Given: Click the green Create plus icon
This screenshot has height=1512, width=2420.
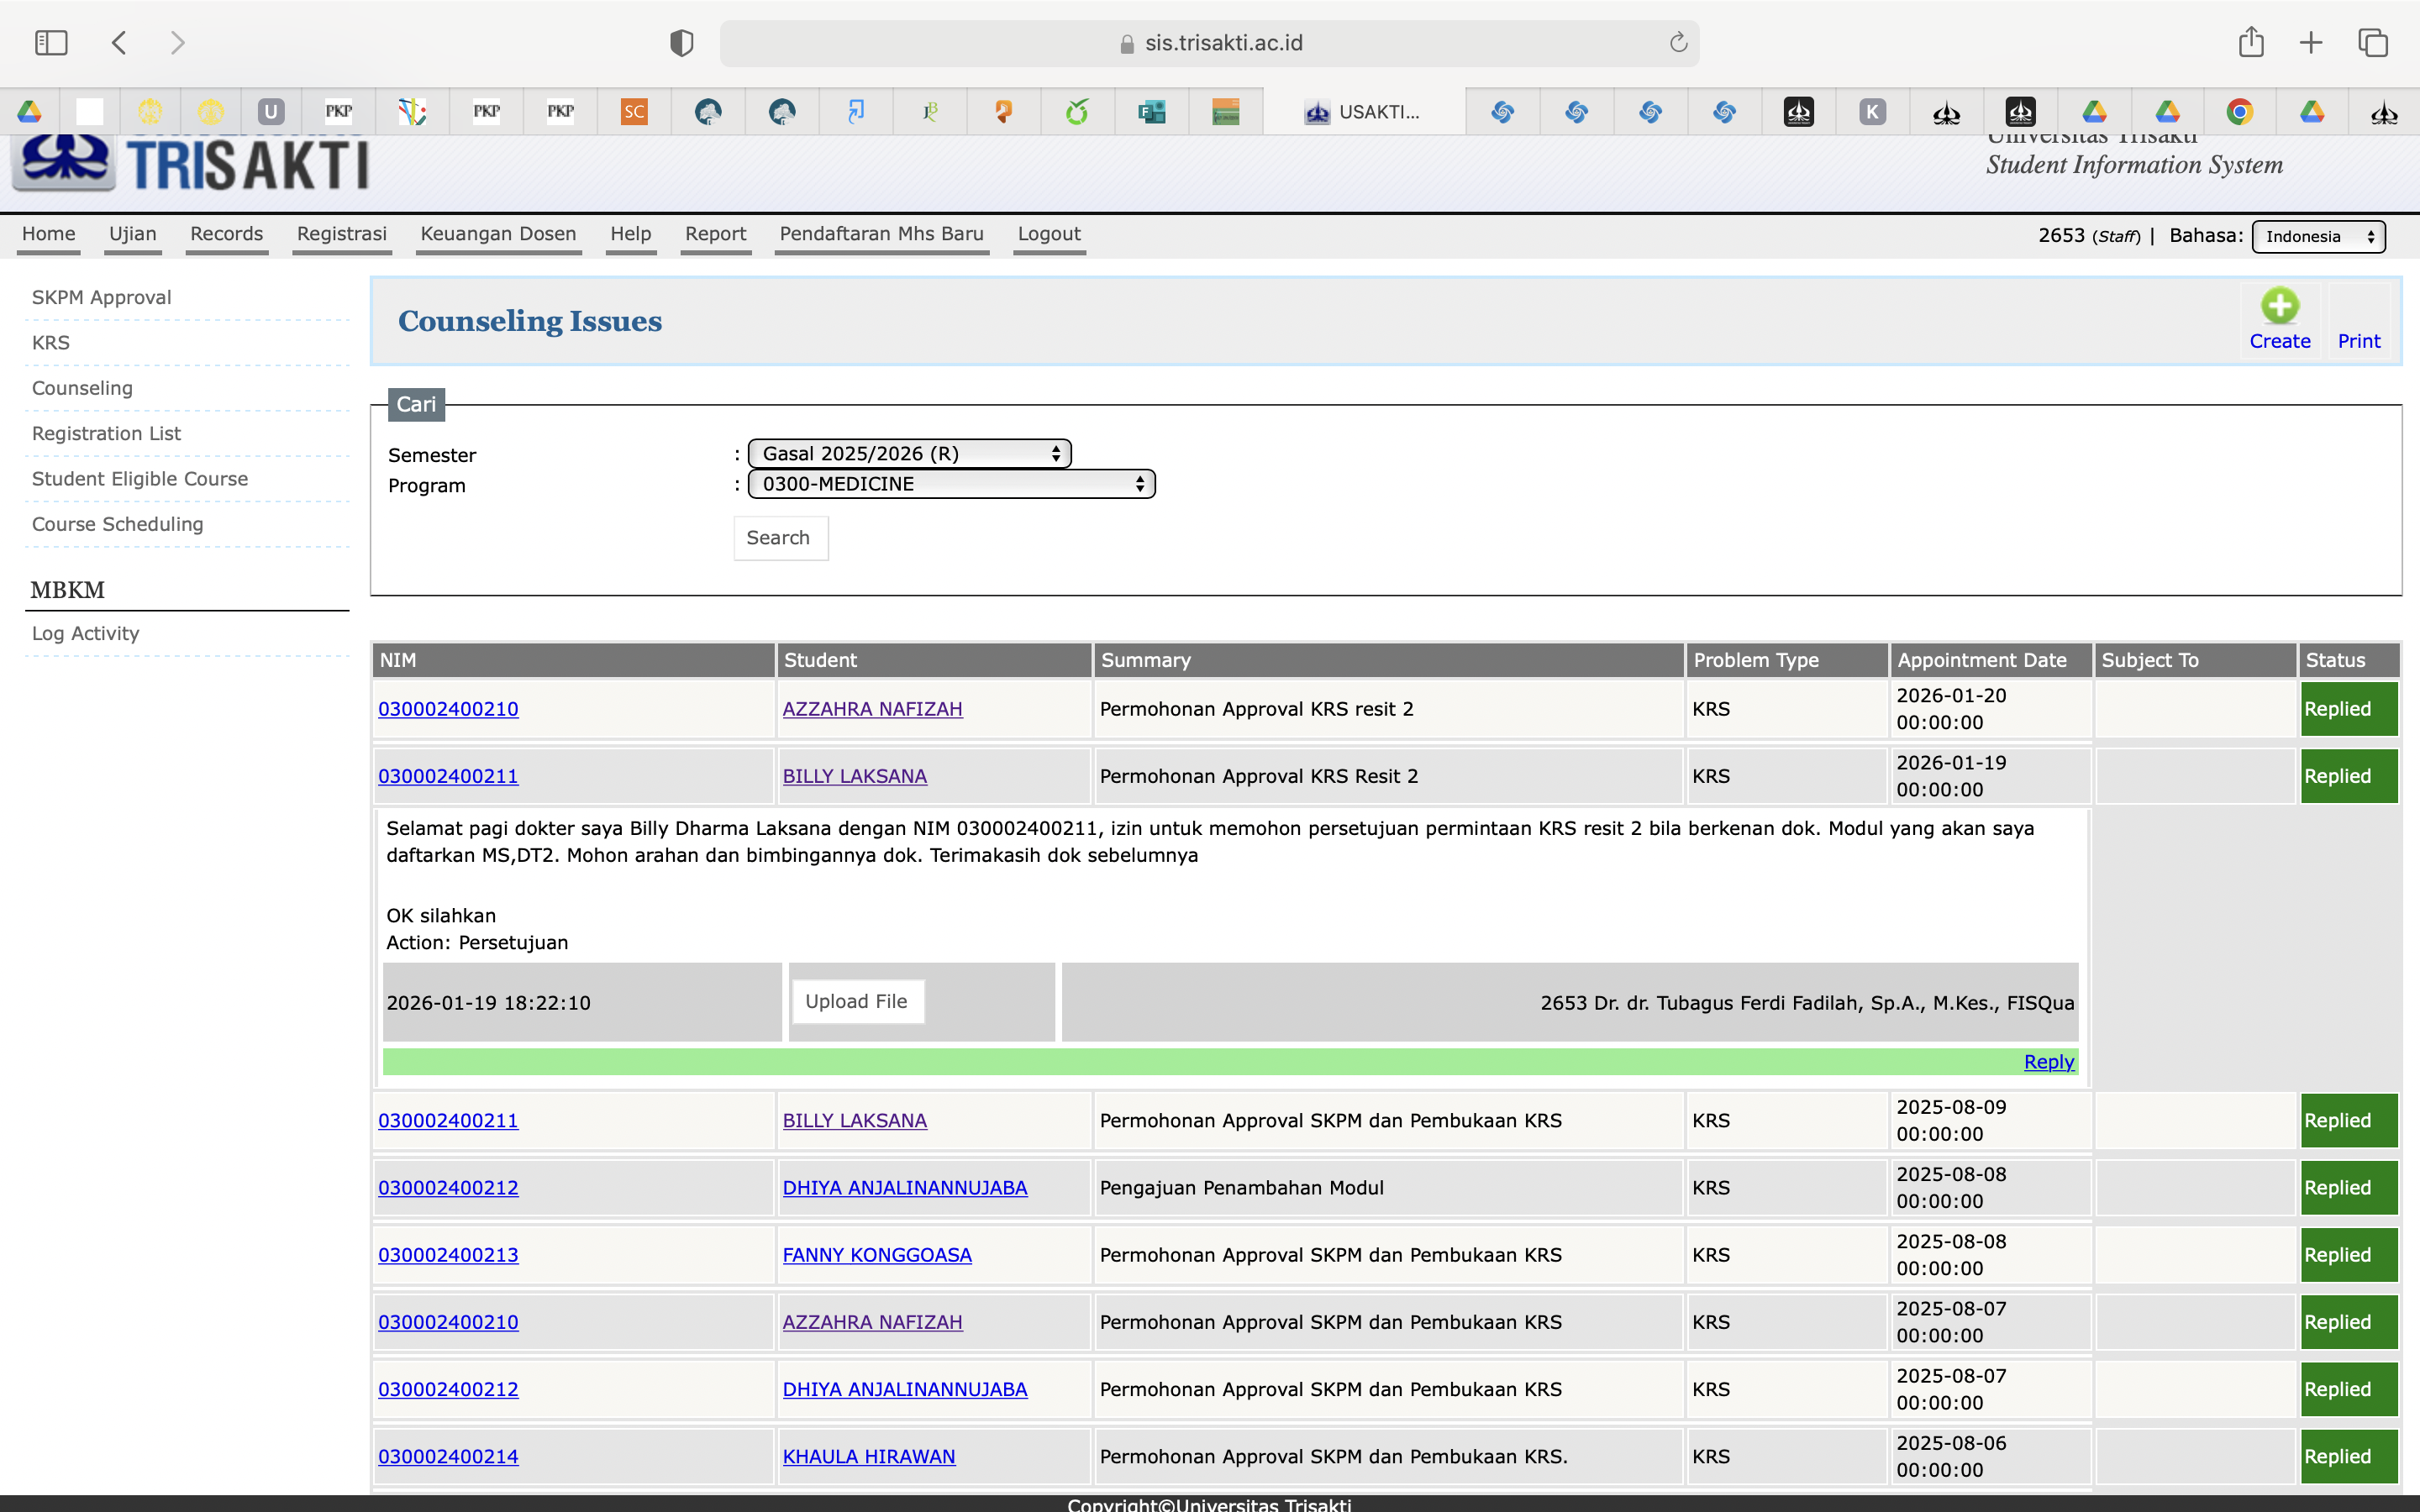Looking at the screenshot, I should pyautogui.click(x=2279, y=306).
